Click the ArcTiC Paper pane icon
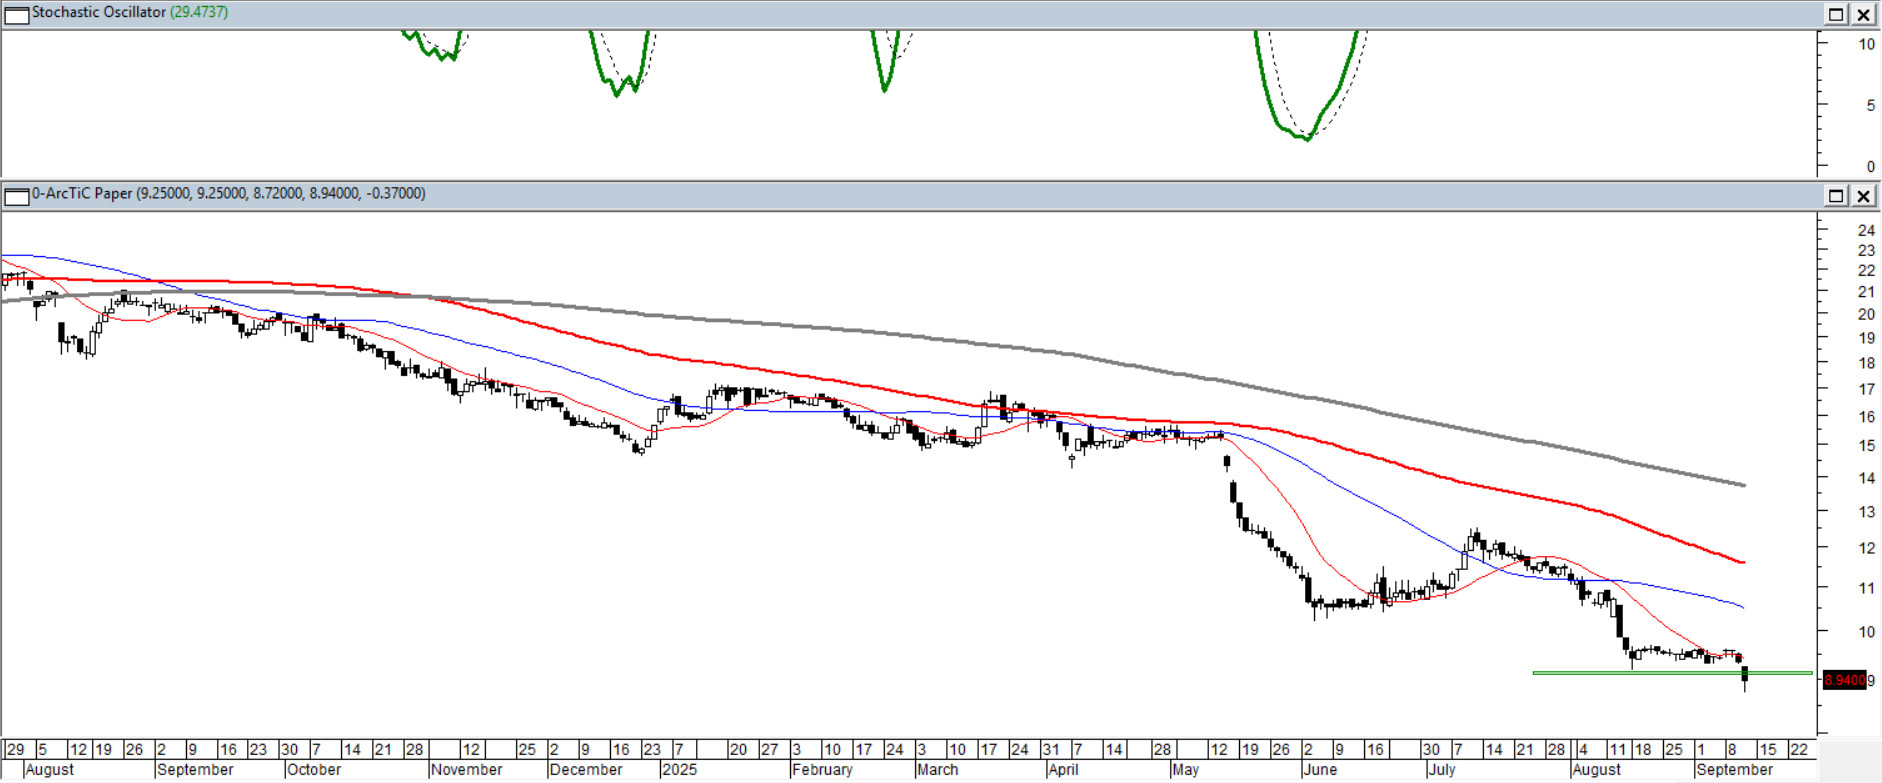The height and width of the screenshot is (783, 1882). tap(17, 195)
